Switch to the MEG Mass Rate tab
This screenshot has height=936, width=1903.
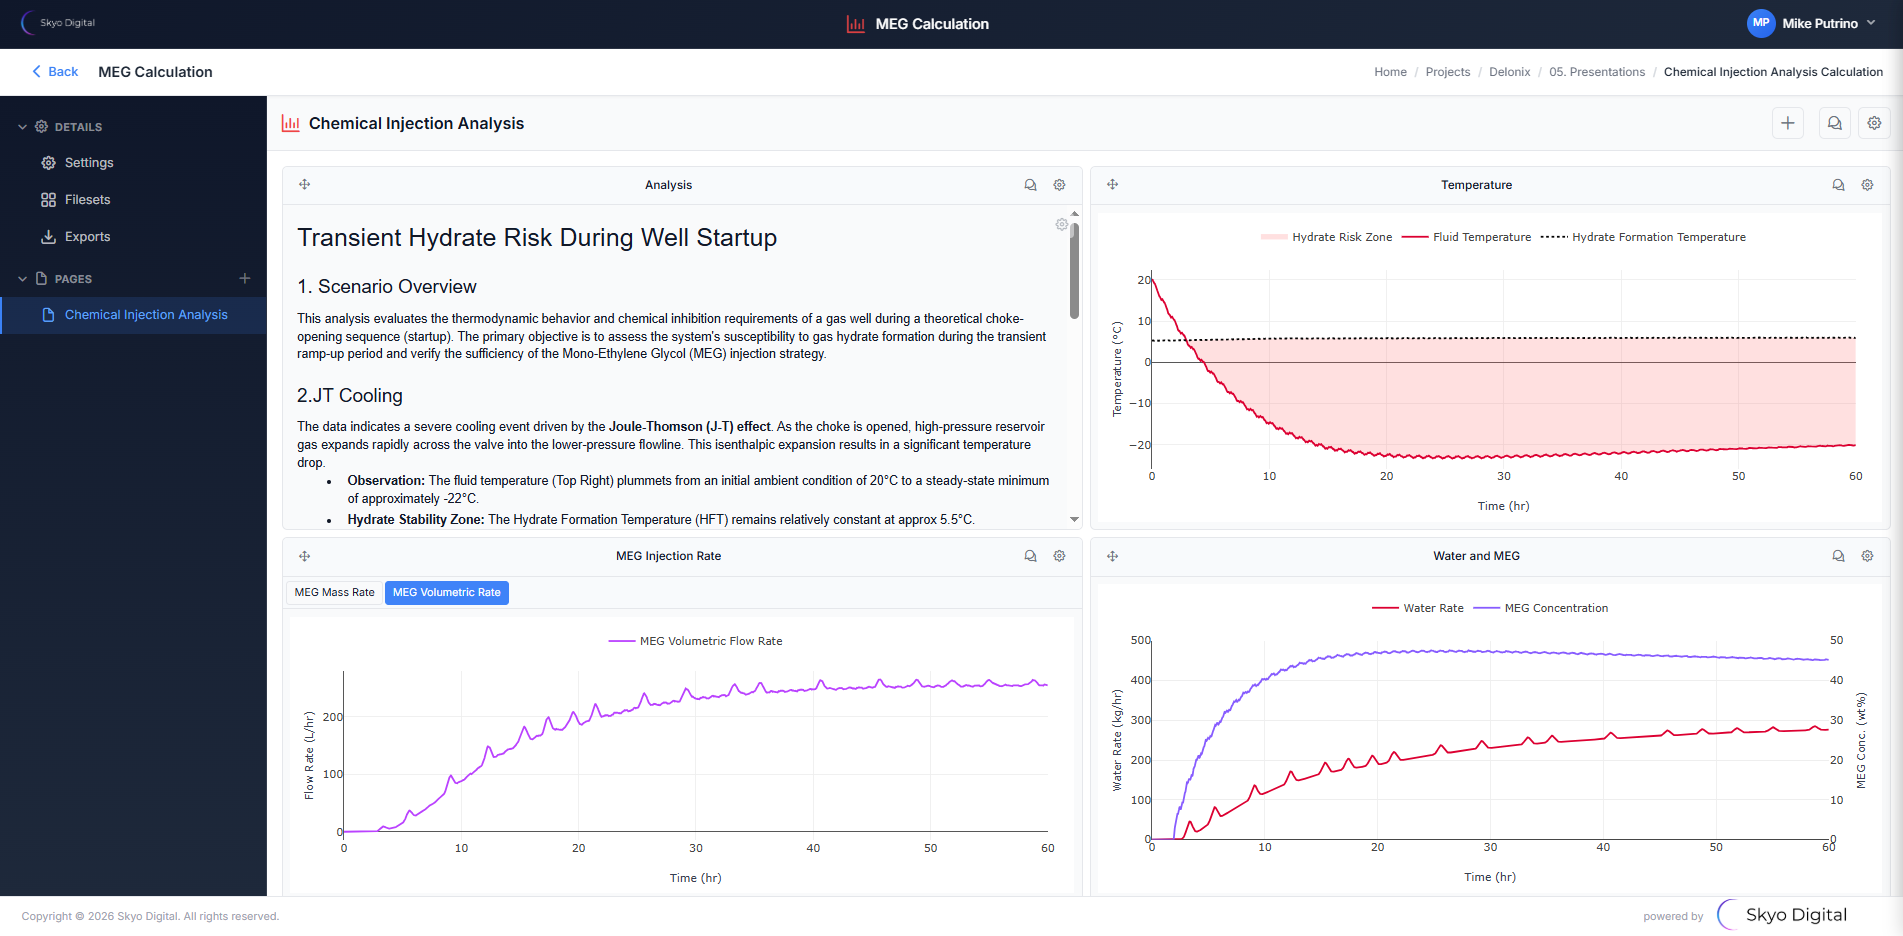334,592
